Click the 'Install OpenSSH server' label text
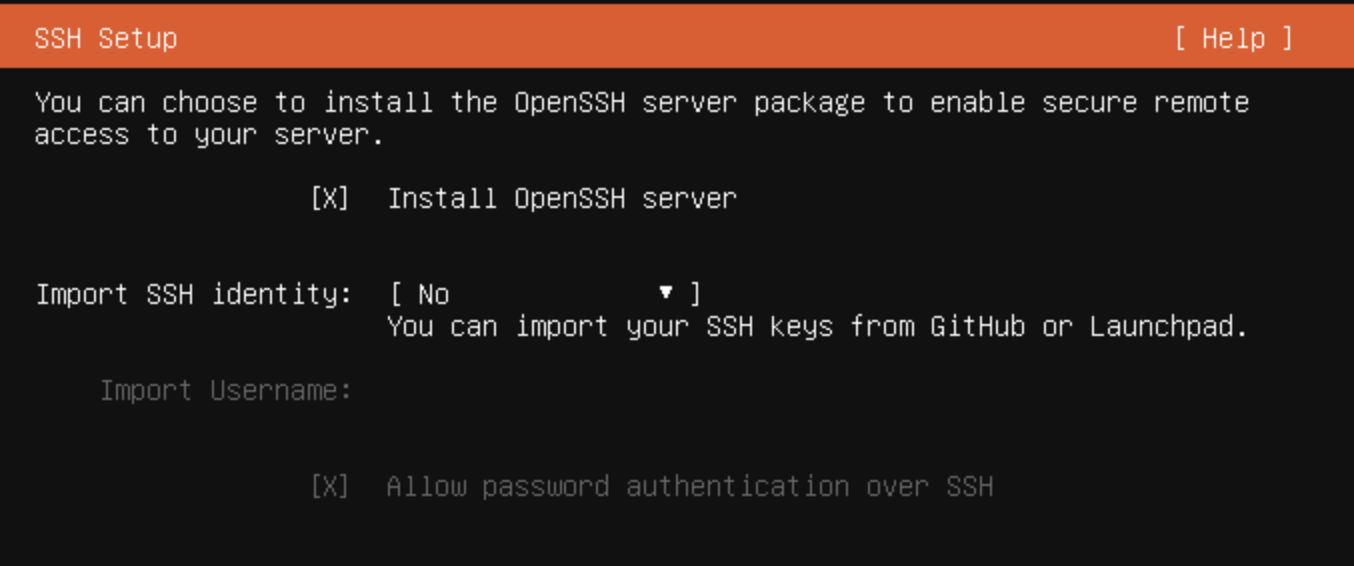Image resolution: width=1354 pixels, height=566 pixels. 561,198
